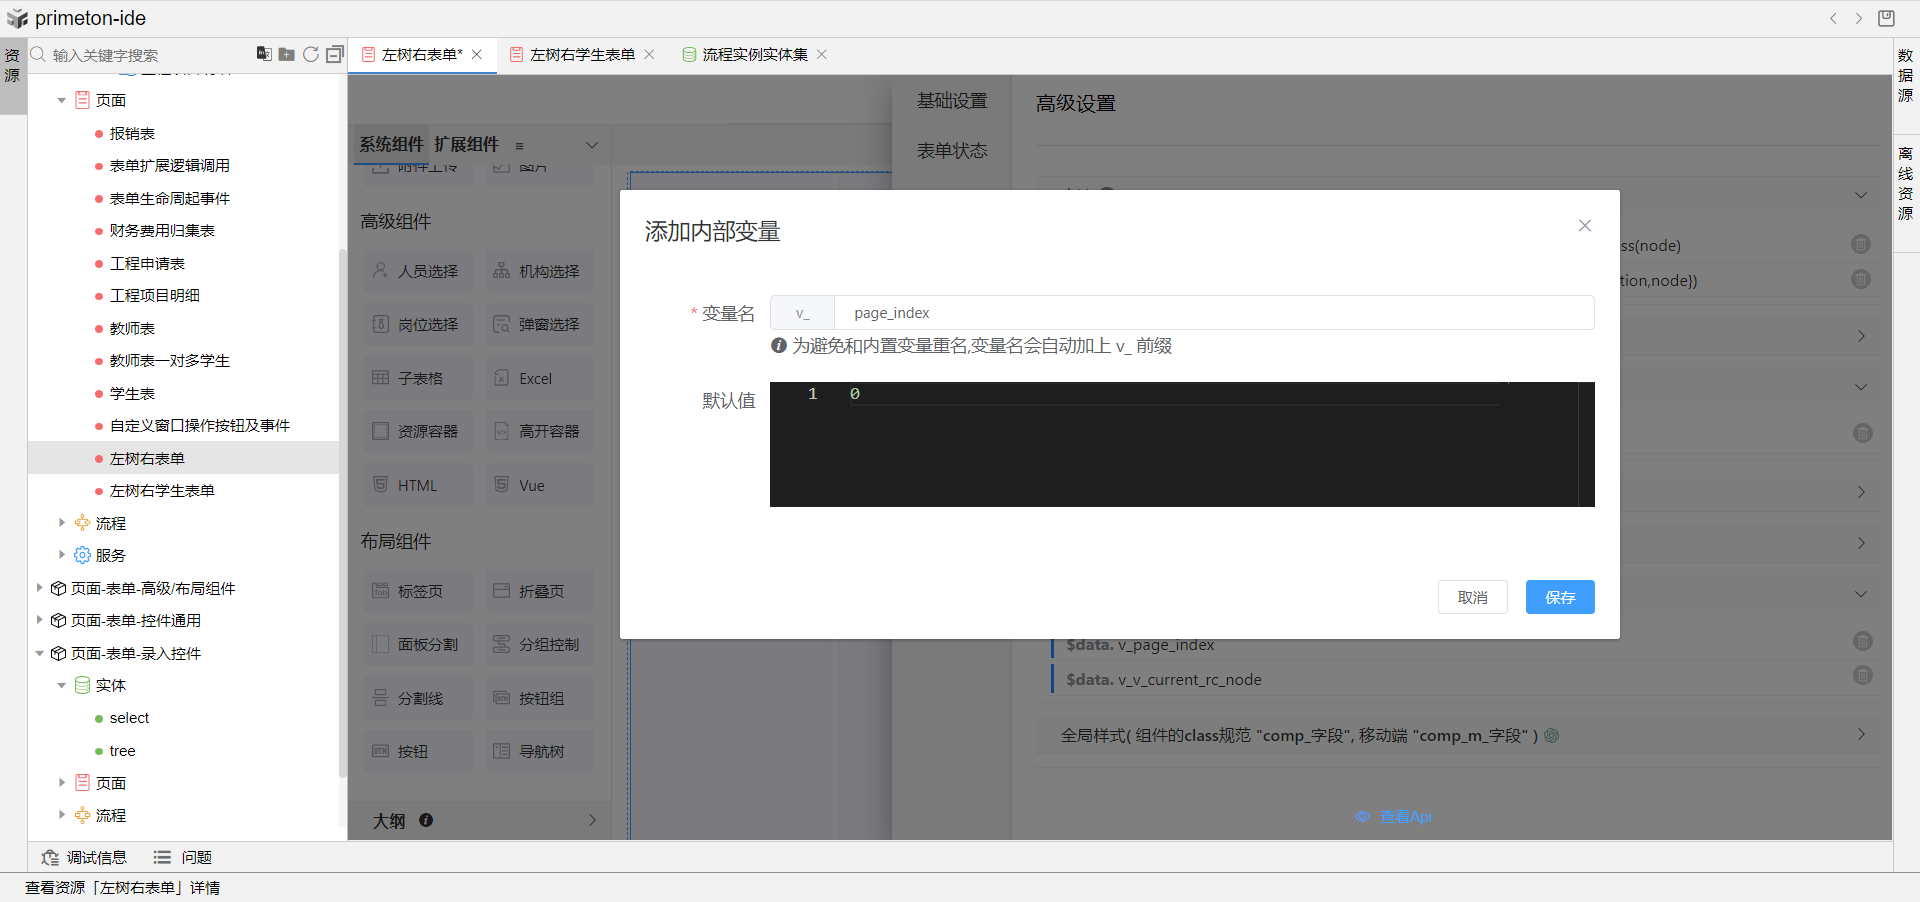Close the 流程实例实体集 tab

(822, 55)
